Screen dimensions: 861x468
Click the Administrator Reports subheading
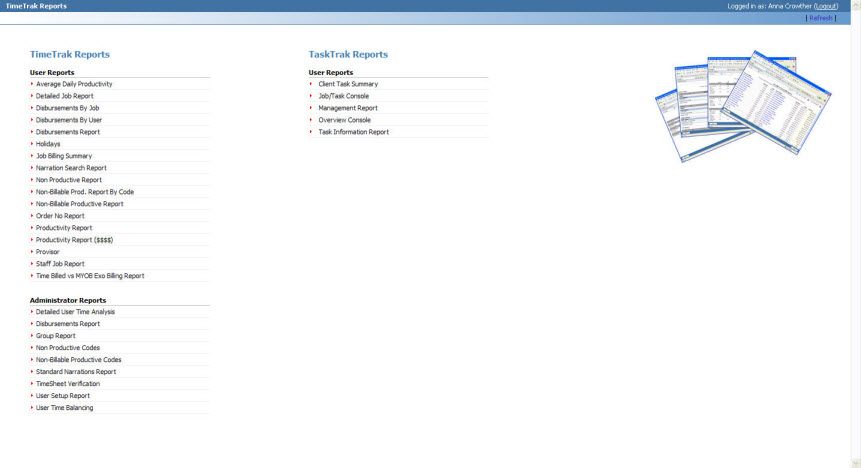pyautogui.click(x=68, y=300)
